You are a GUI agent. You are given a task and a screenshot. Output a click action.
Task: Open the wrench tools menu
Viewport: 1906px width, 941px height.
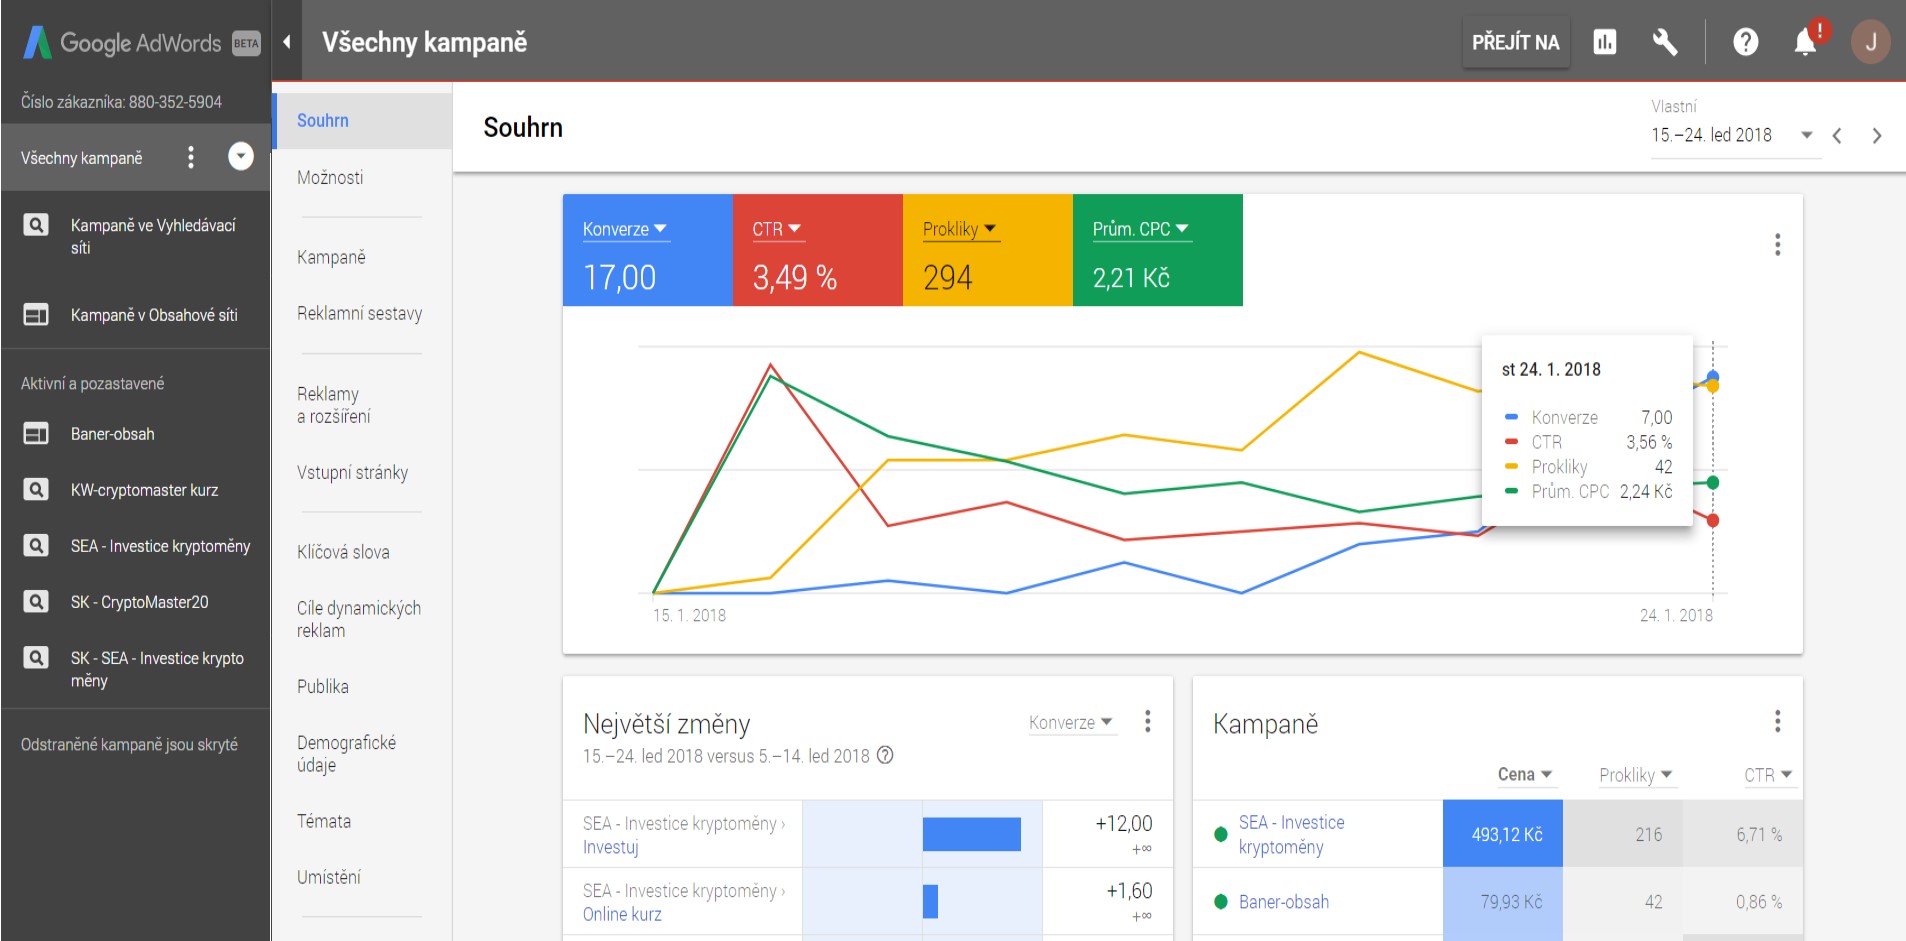tap(1665, 42)
